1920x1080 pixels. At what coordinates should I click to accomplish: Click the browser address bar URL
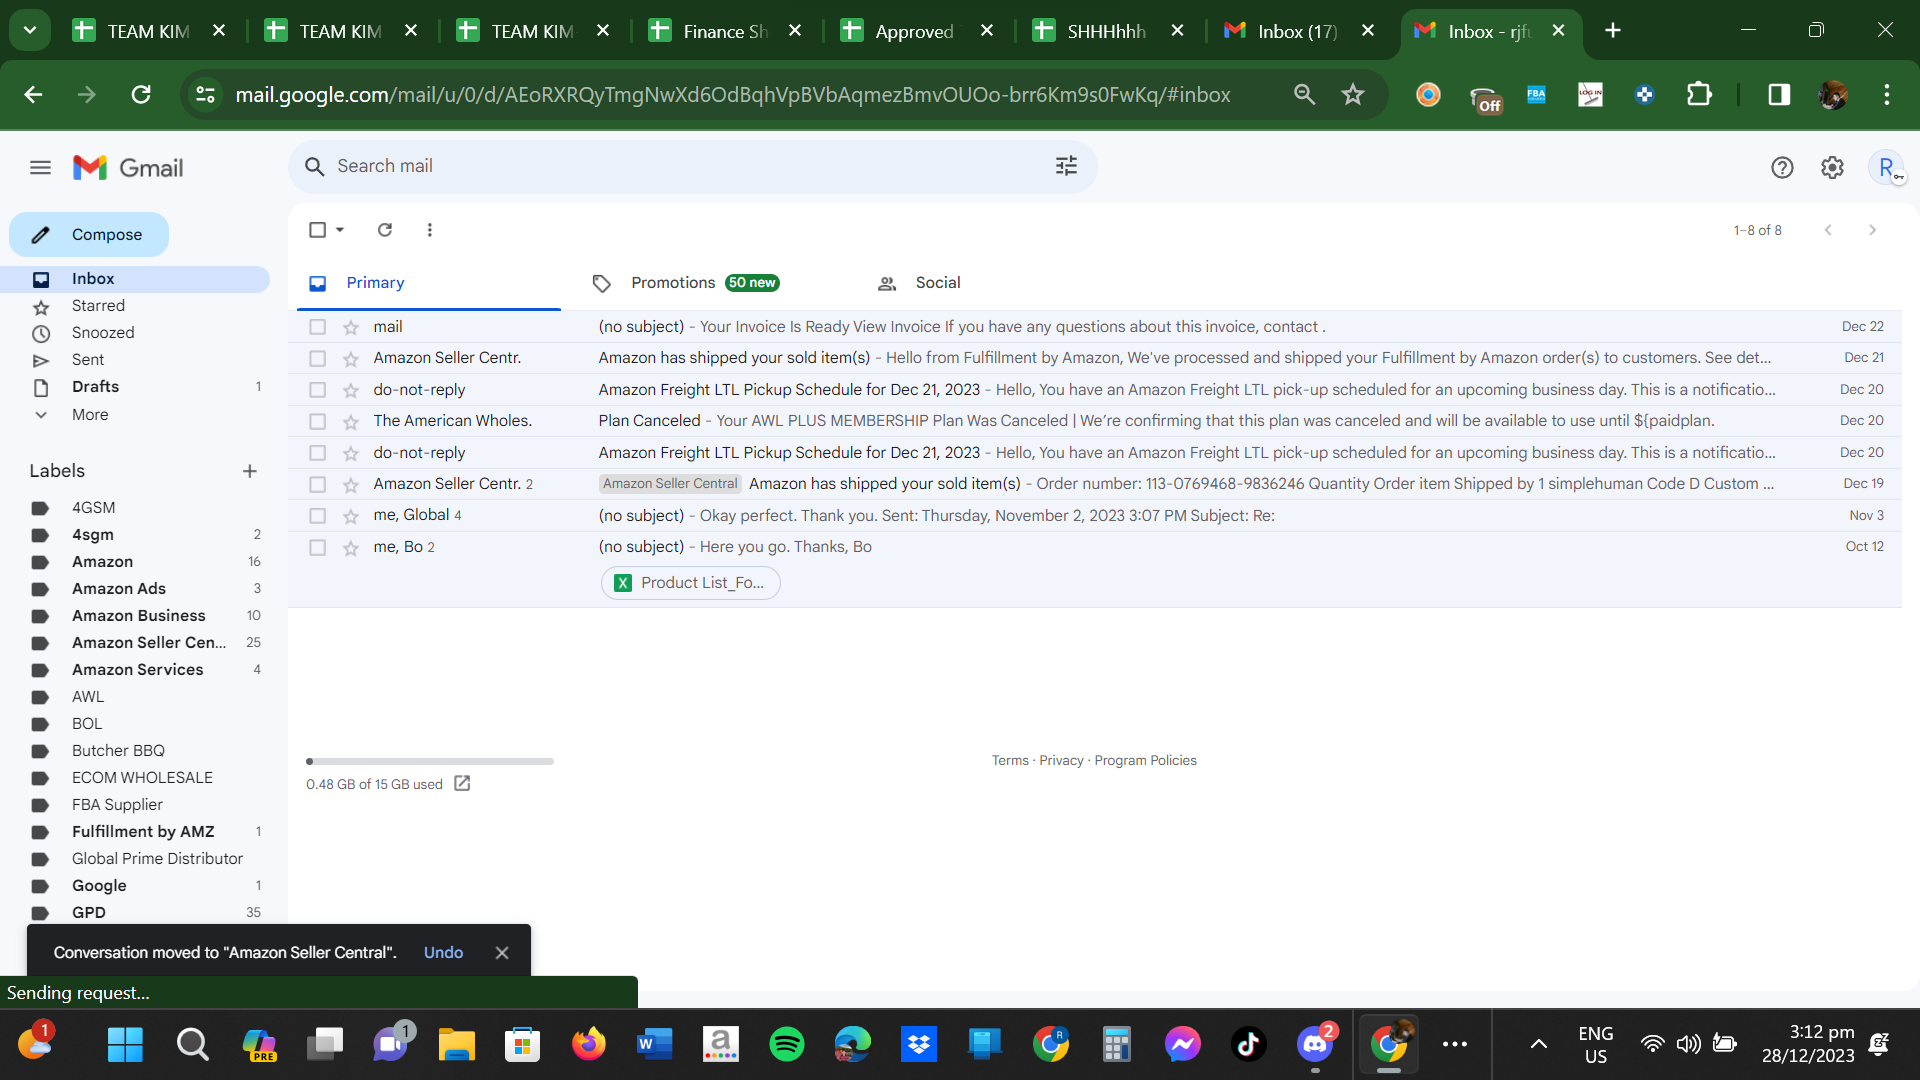tap(733, 95)
